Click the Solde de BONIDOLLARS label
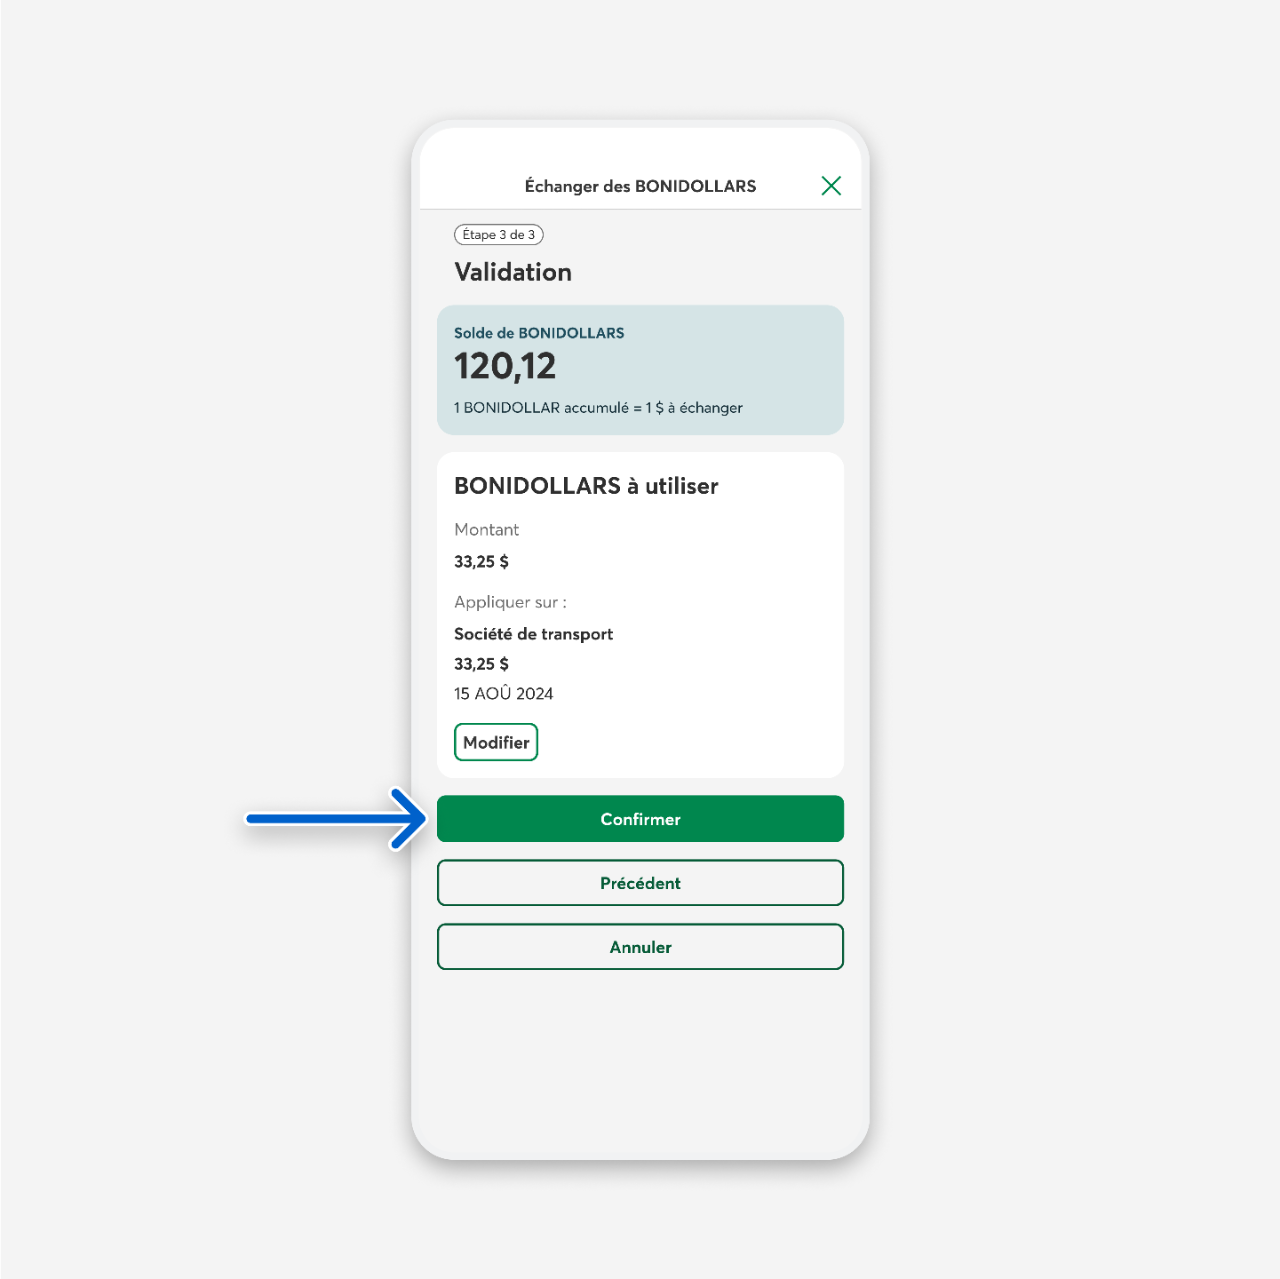1280x1279 pixels. [539, 333]
